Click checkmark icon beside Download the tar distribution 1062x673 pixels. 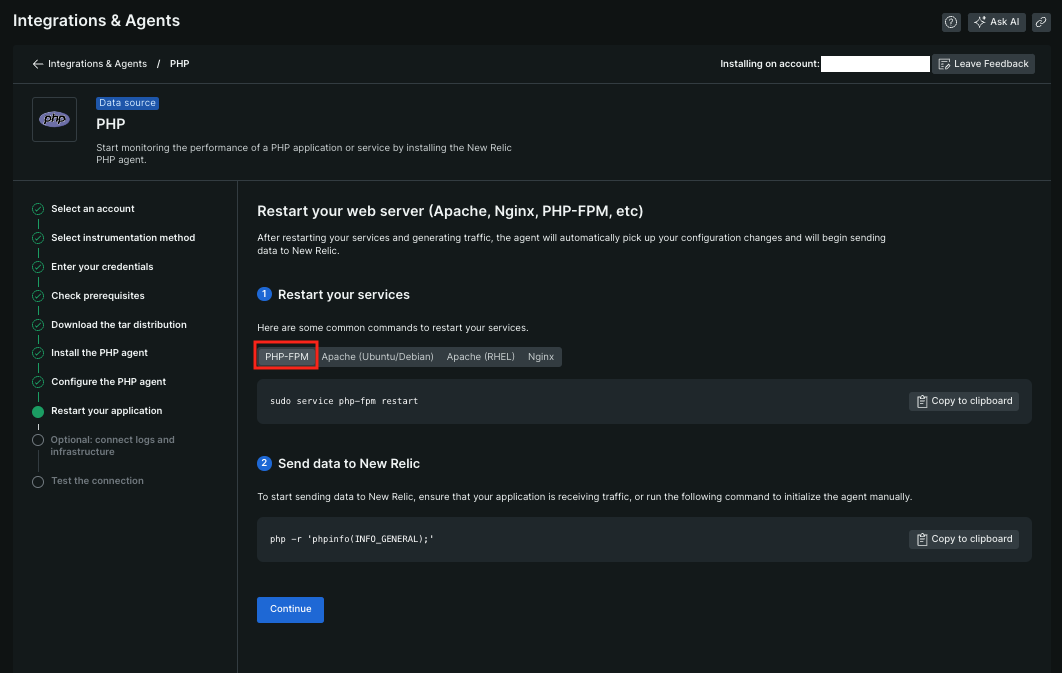tap(38, 325)
